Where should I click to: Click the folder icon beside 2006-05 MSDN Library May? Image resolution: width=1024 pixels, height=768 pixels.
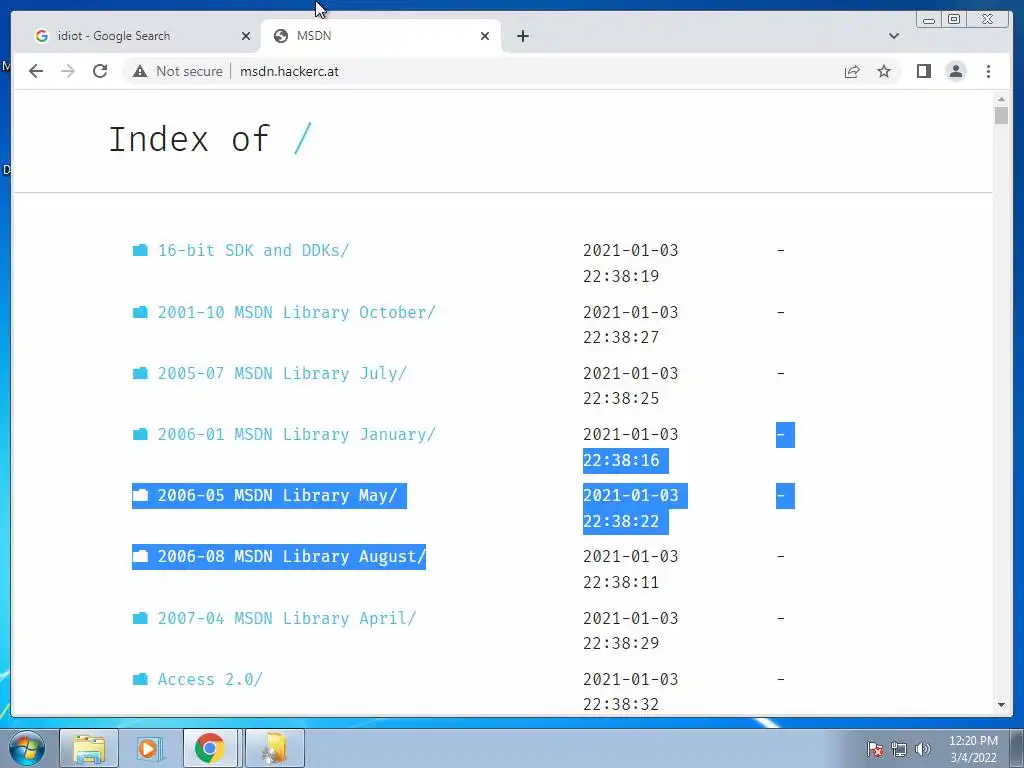coord(140,496)
